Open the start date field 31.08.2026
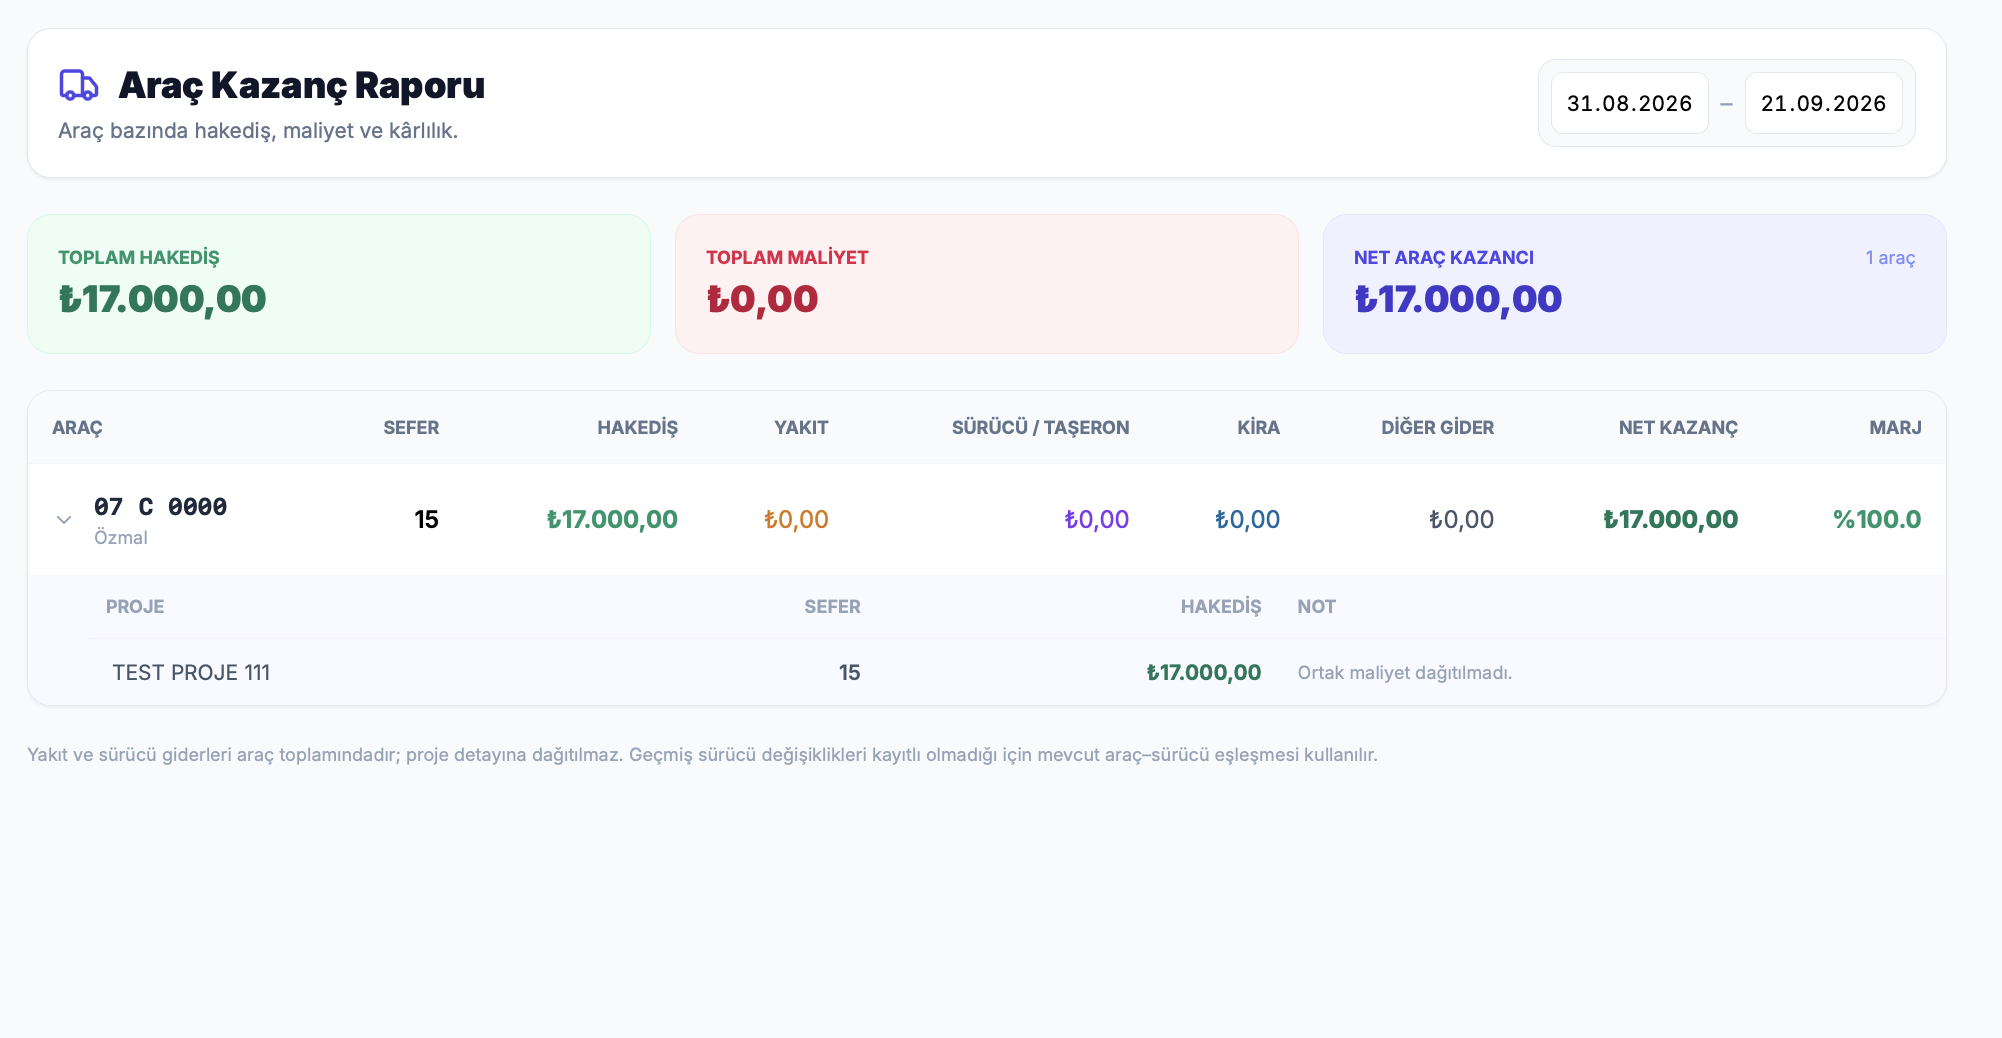 [1629, 103]
